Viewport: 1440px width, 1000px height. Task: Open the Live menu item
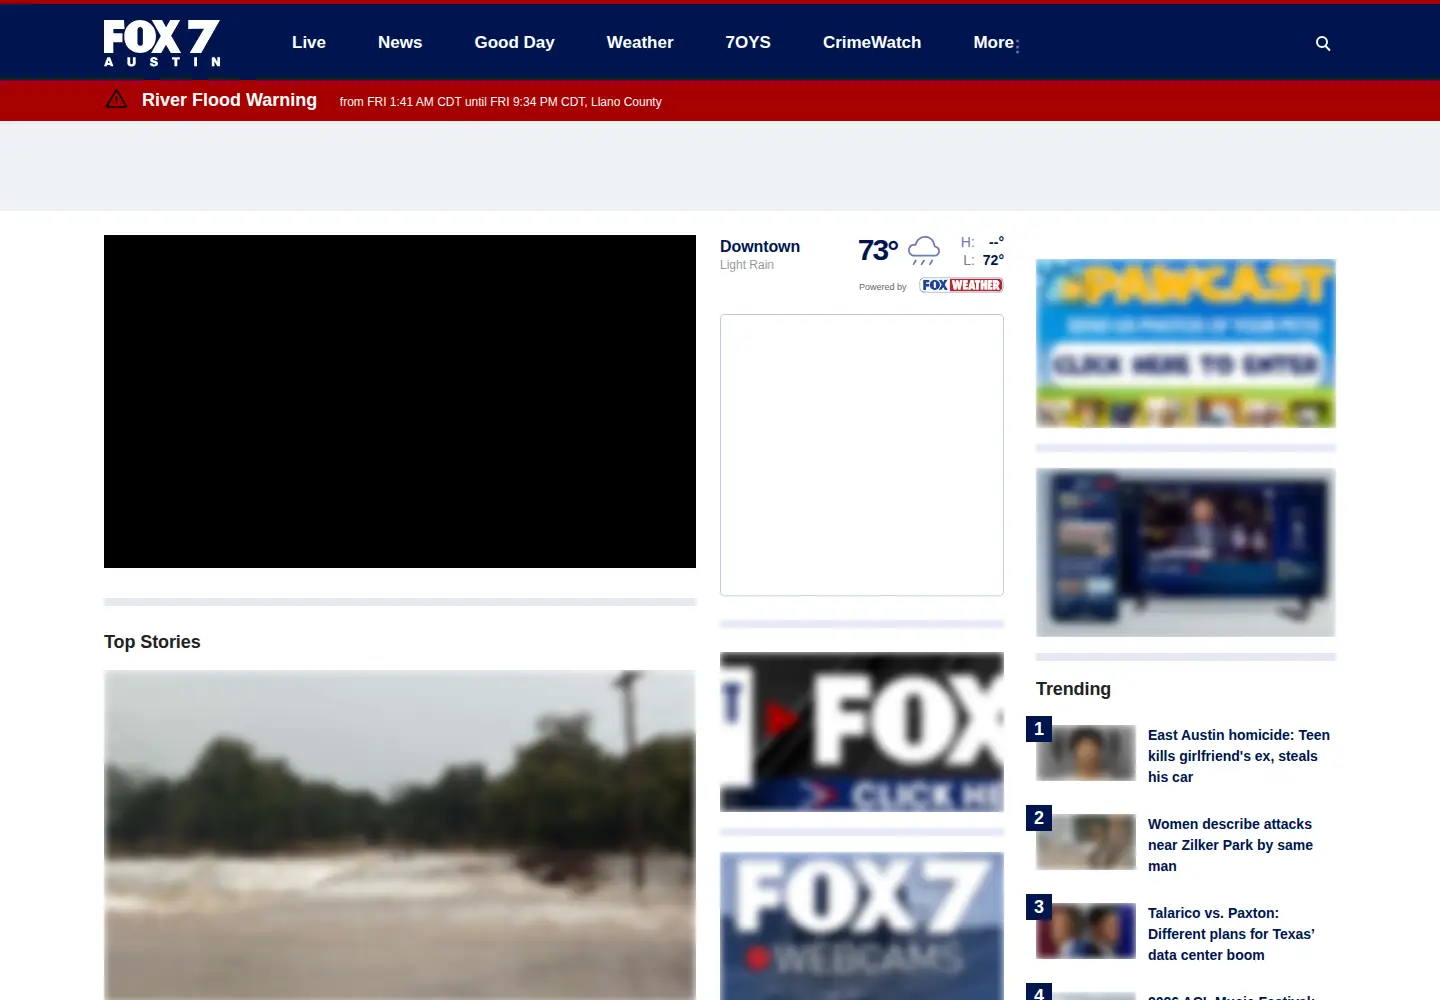click(x=309, y=42)
